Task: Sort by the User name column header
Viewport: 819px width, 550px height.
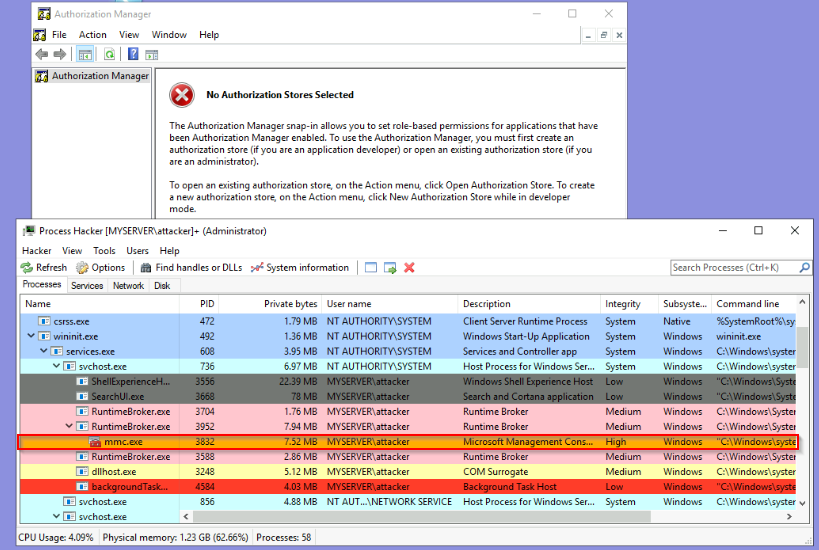Action: (x=389, y=303)
